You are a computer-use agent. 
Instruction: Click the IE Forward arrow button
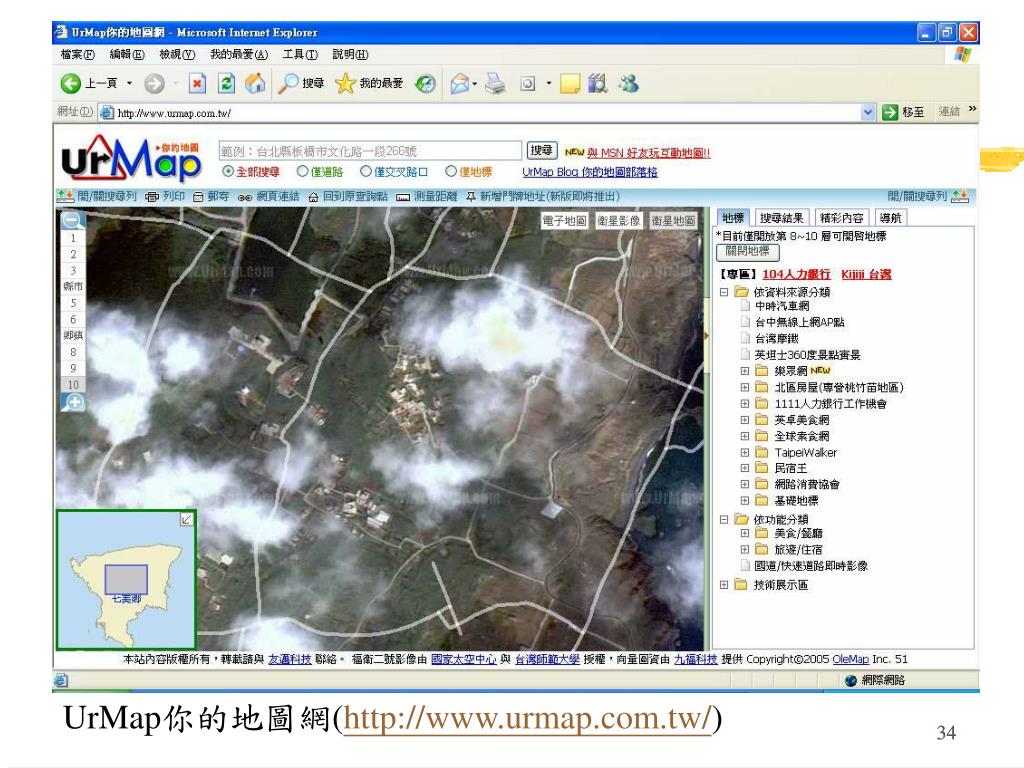coord(154,84)
